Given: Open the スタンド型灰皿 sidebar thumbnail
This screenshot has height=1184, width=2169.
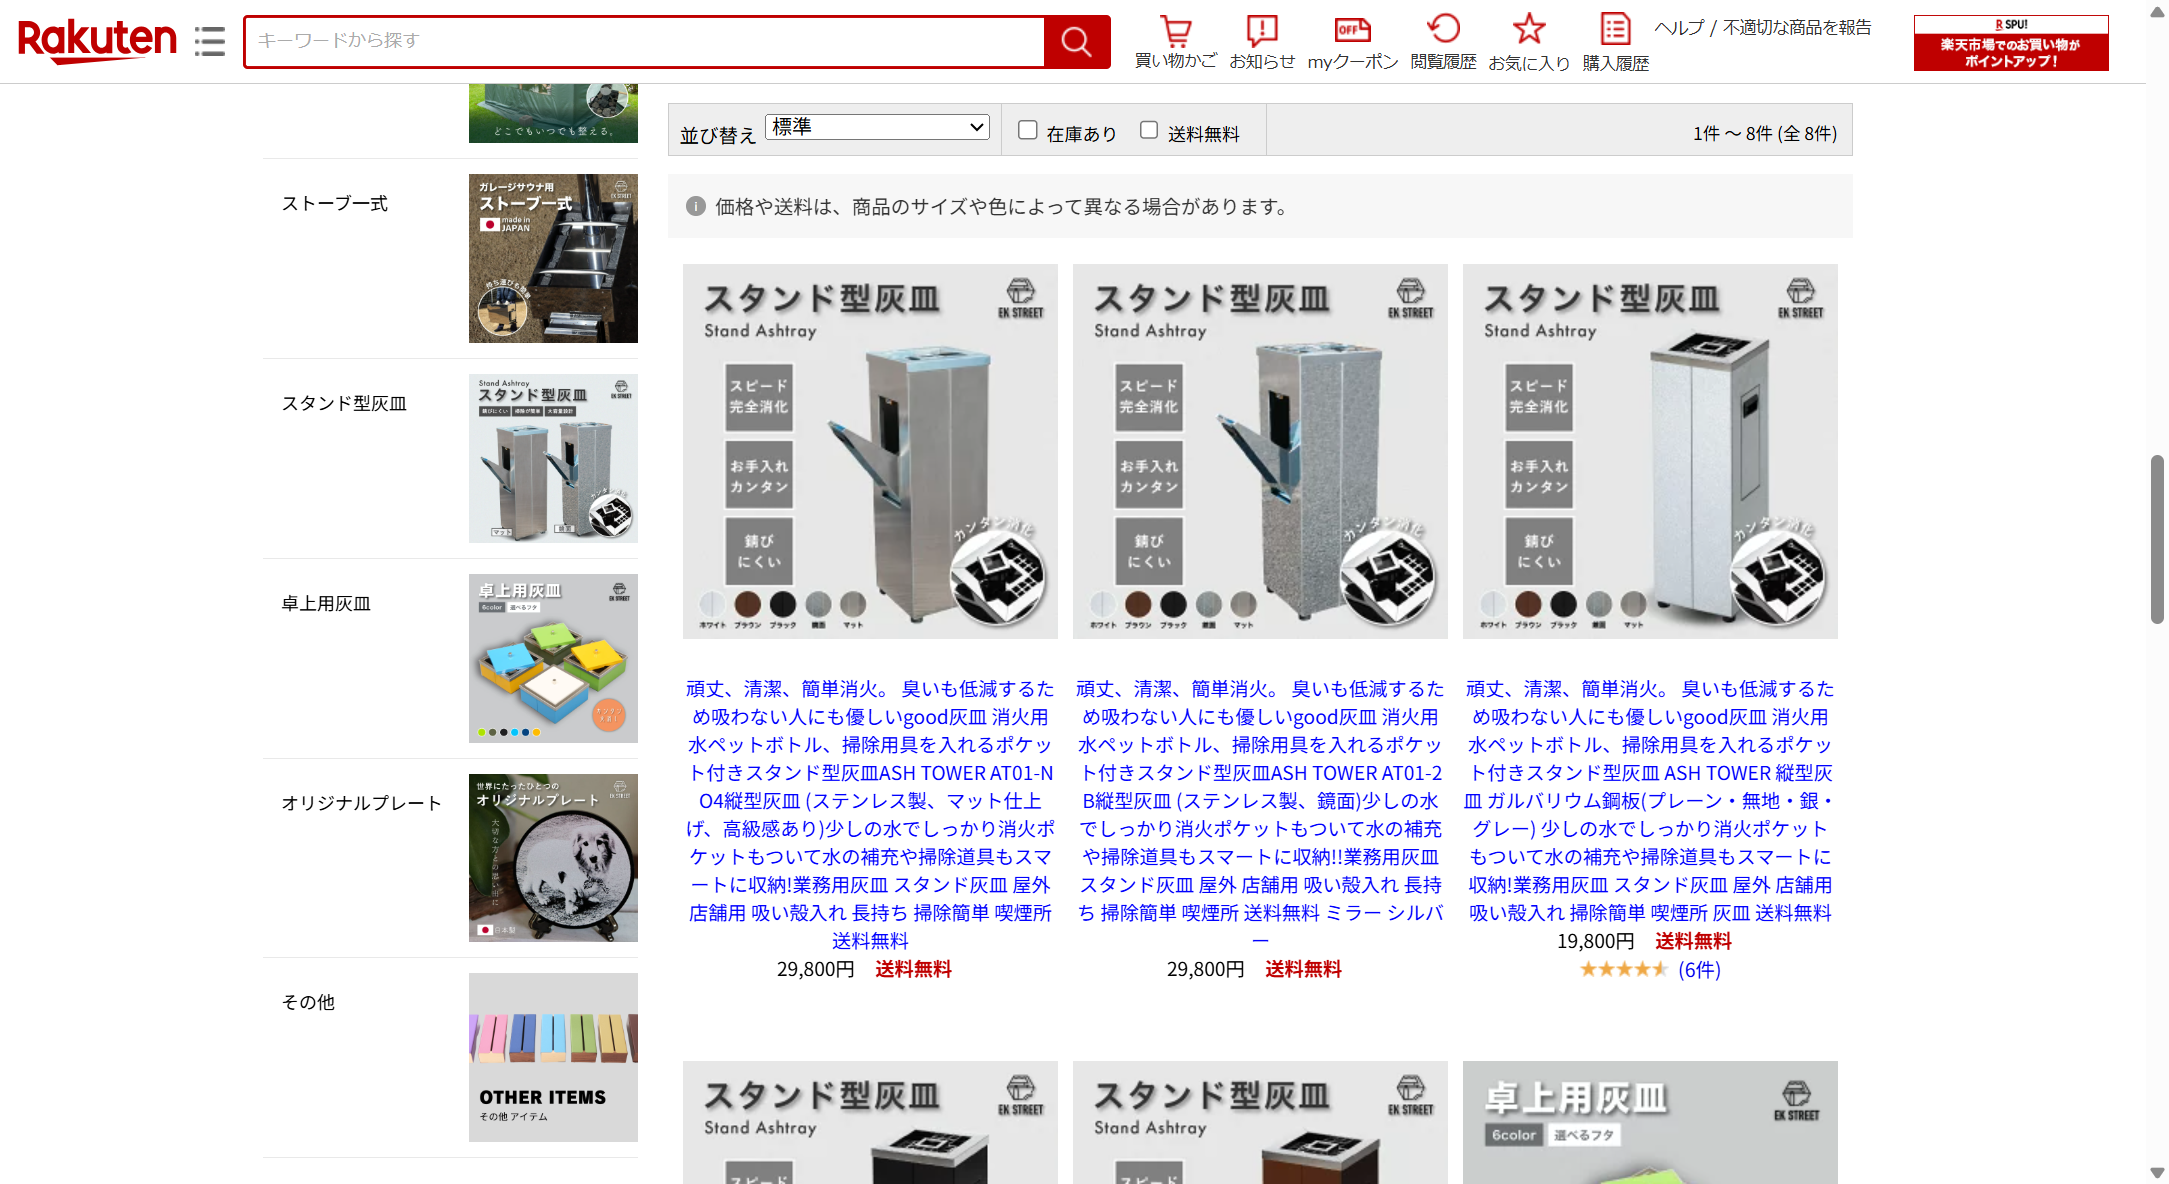Looking at the screenshot, I should pos(553,458).
